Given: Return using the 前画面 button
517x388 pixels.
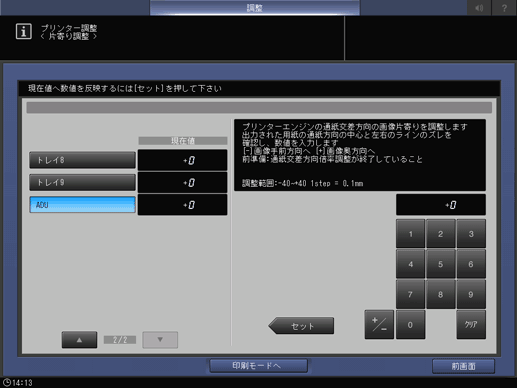Looking at the screenshot, I should point(463,366).
